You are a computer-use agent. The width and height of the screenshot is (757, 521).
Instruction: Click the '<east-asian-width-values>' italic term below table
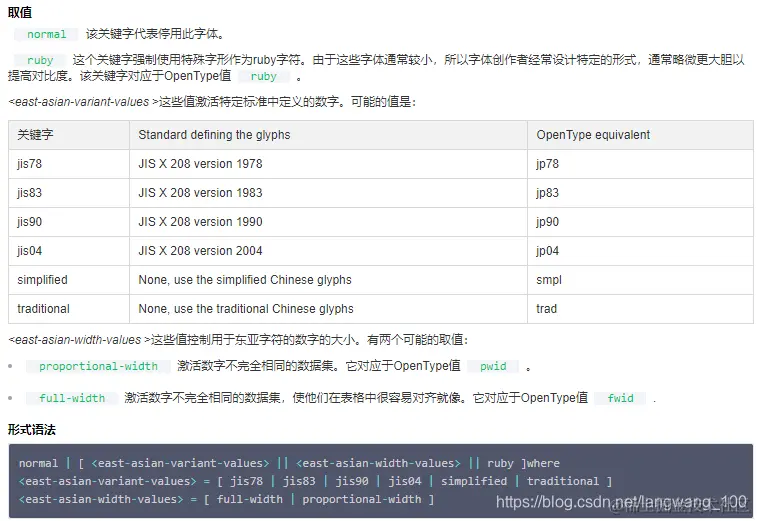(x=79, y=340)
